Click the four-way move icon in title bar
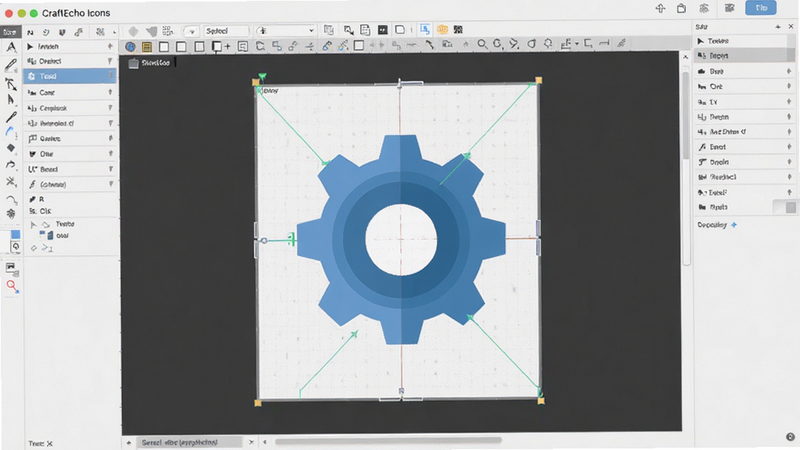The image size is (800, 450). pyautogui.click(x=661, y=9)
